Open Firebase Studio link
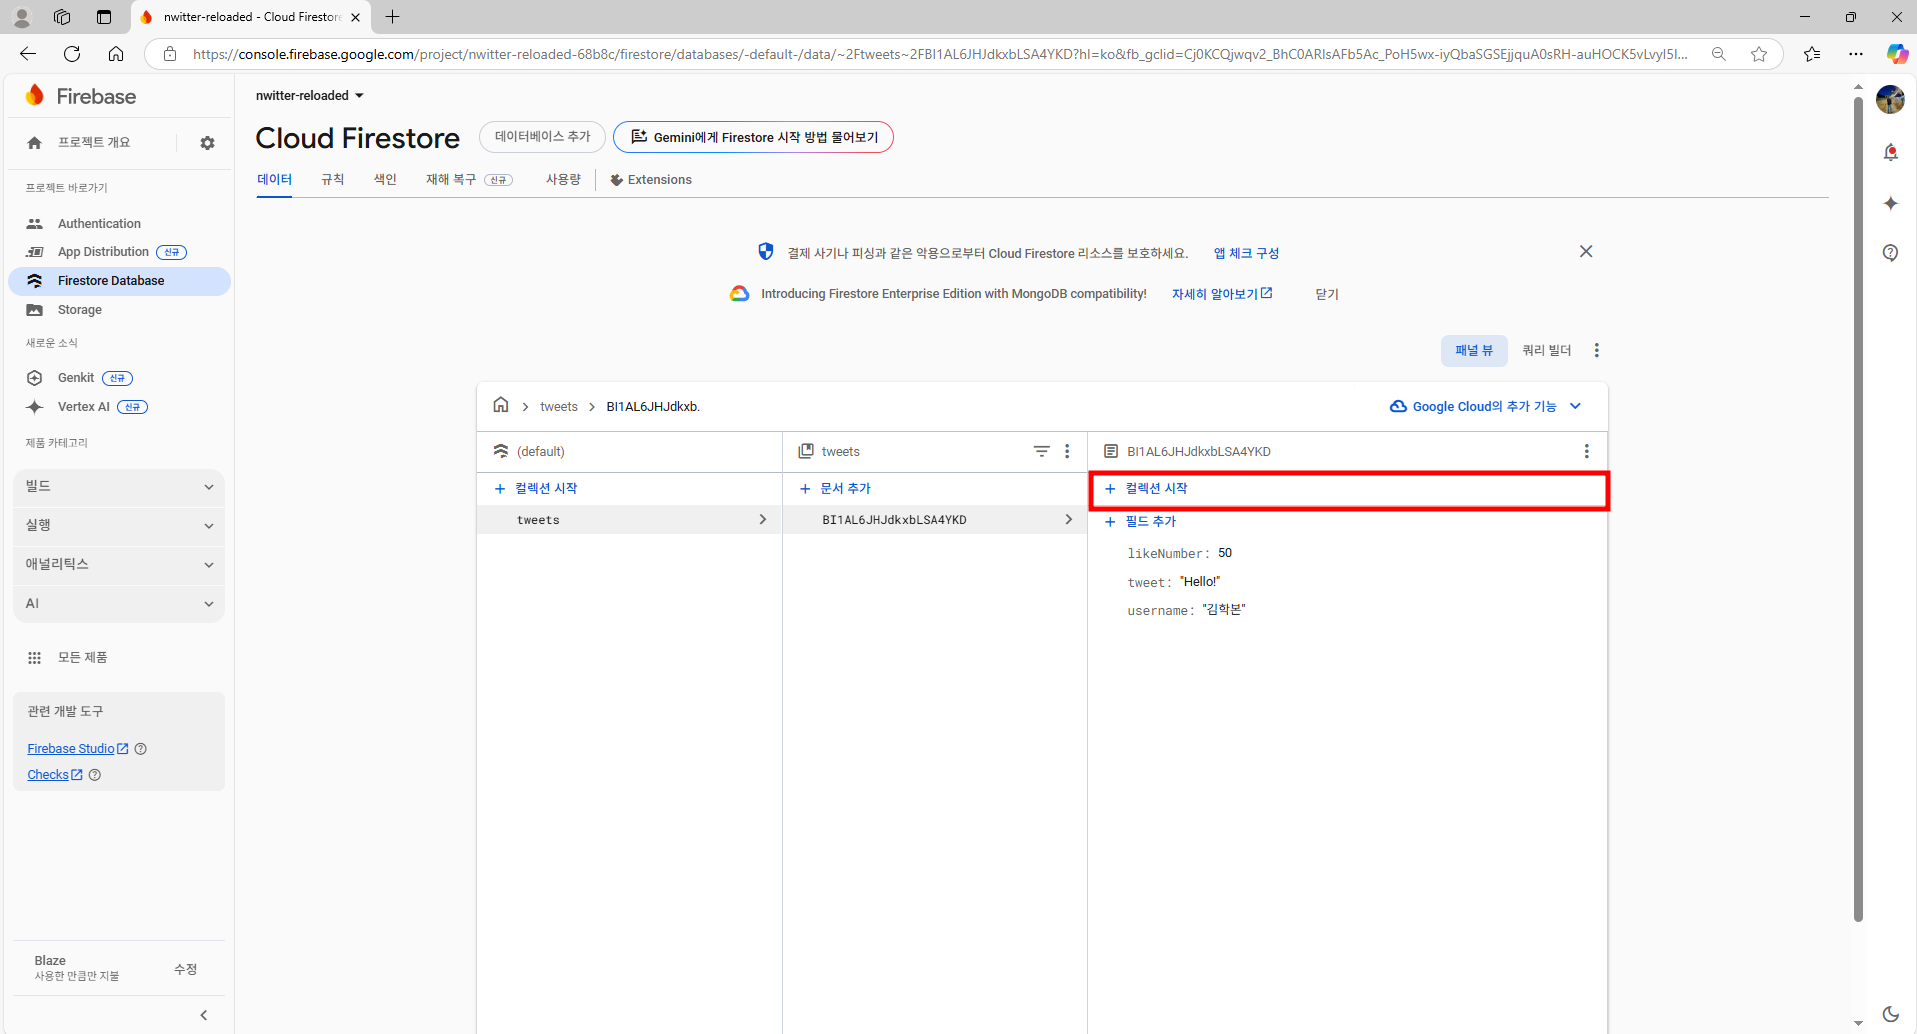The image size is (1917, 1034). tap(78, 749)
